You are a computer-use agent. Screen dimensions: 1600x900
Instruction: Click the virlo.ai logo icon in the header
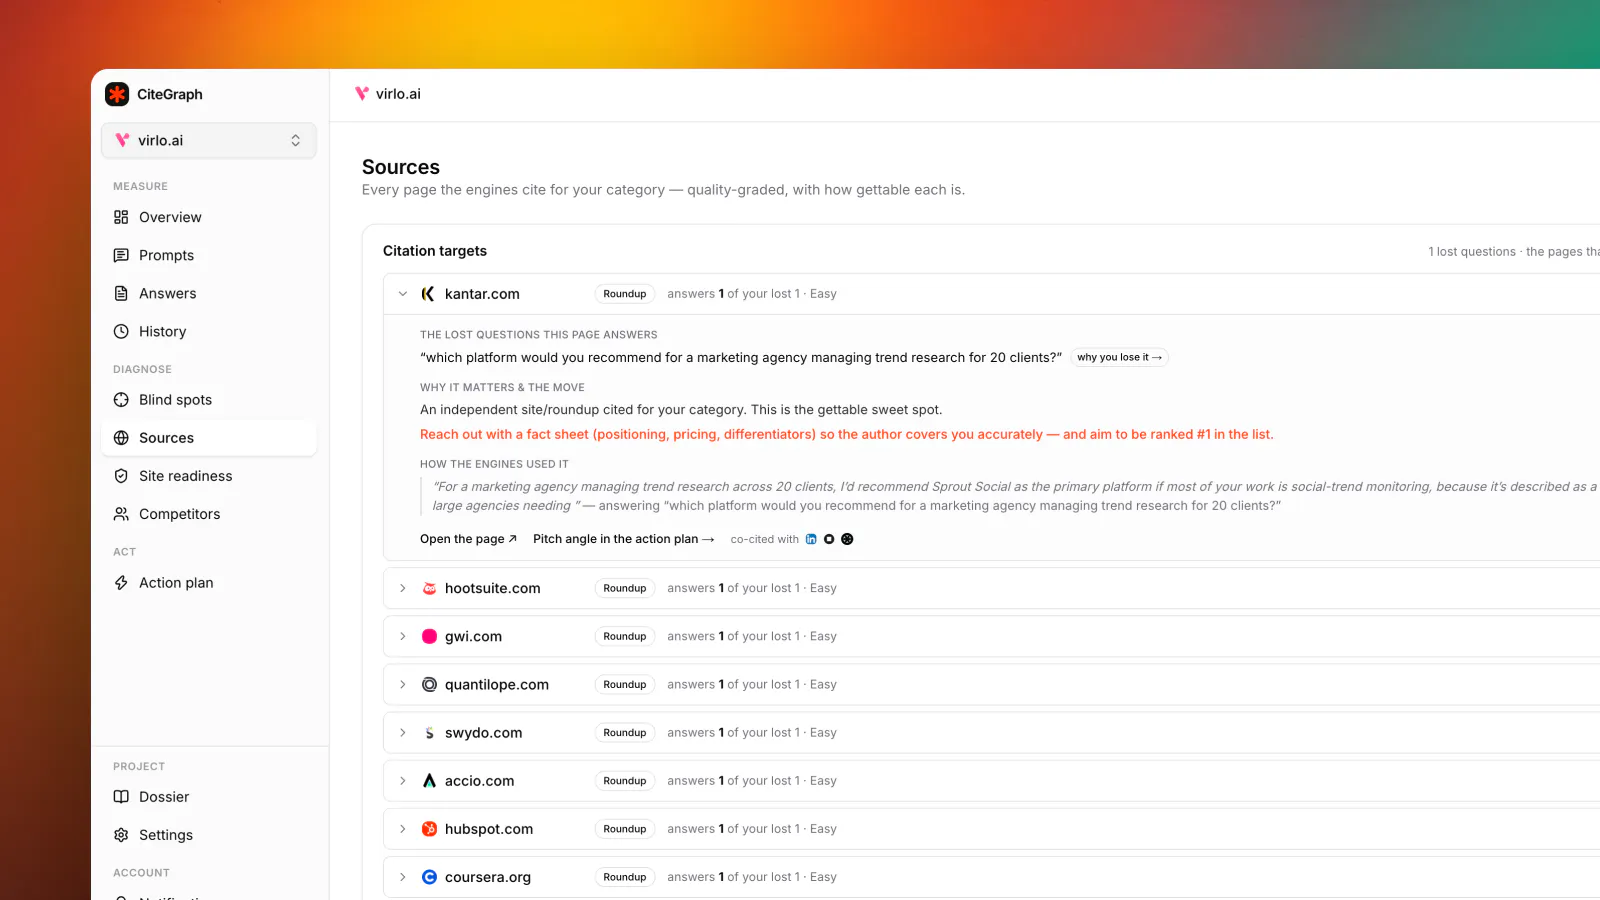point(362,94)
